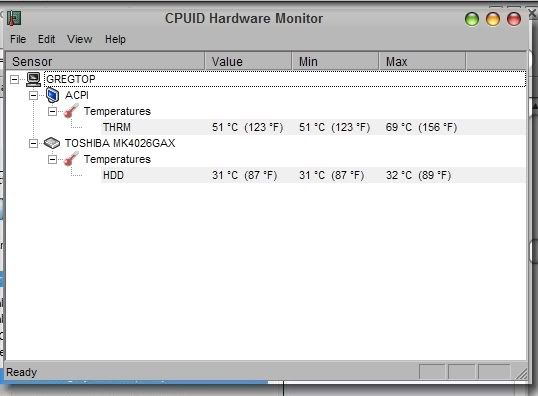Click HDD min value 31 °C (87 °F)
Viewport: 538px width, 396px height.
[x=331, y=175]
